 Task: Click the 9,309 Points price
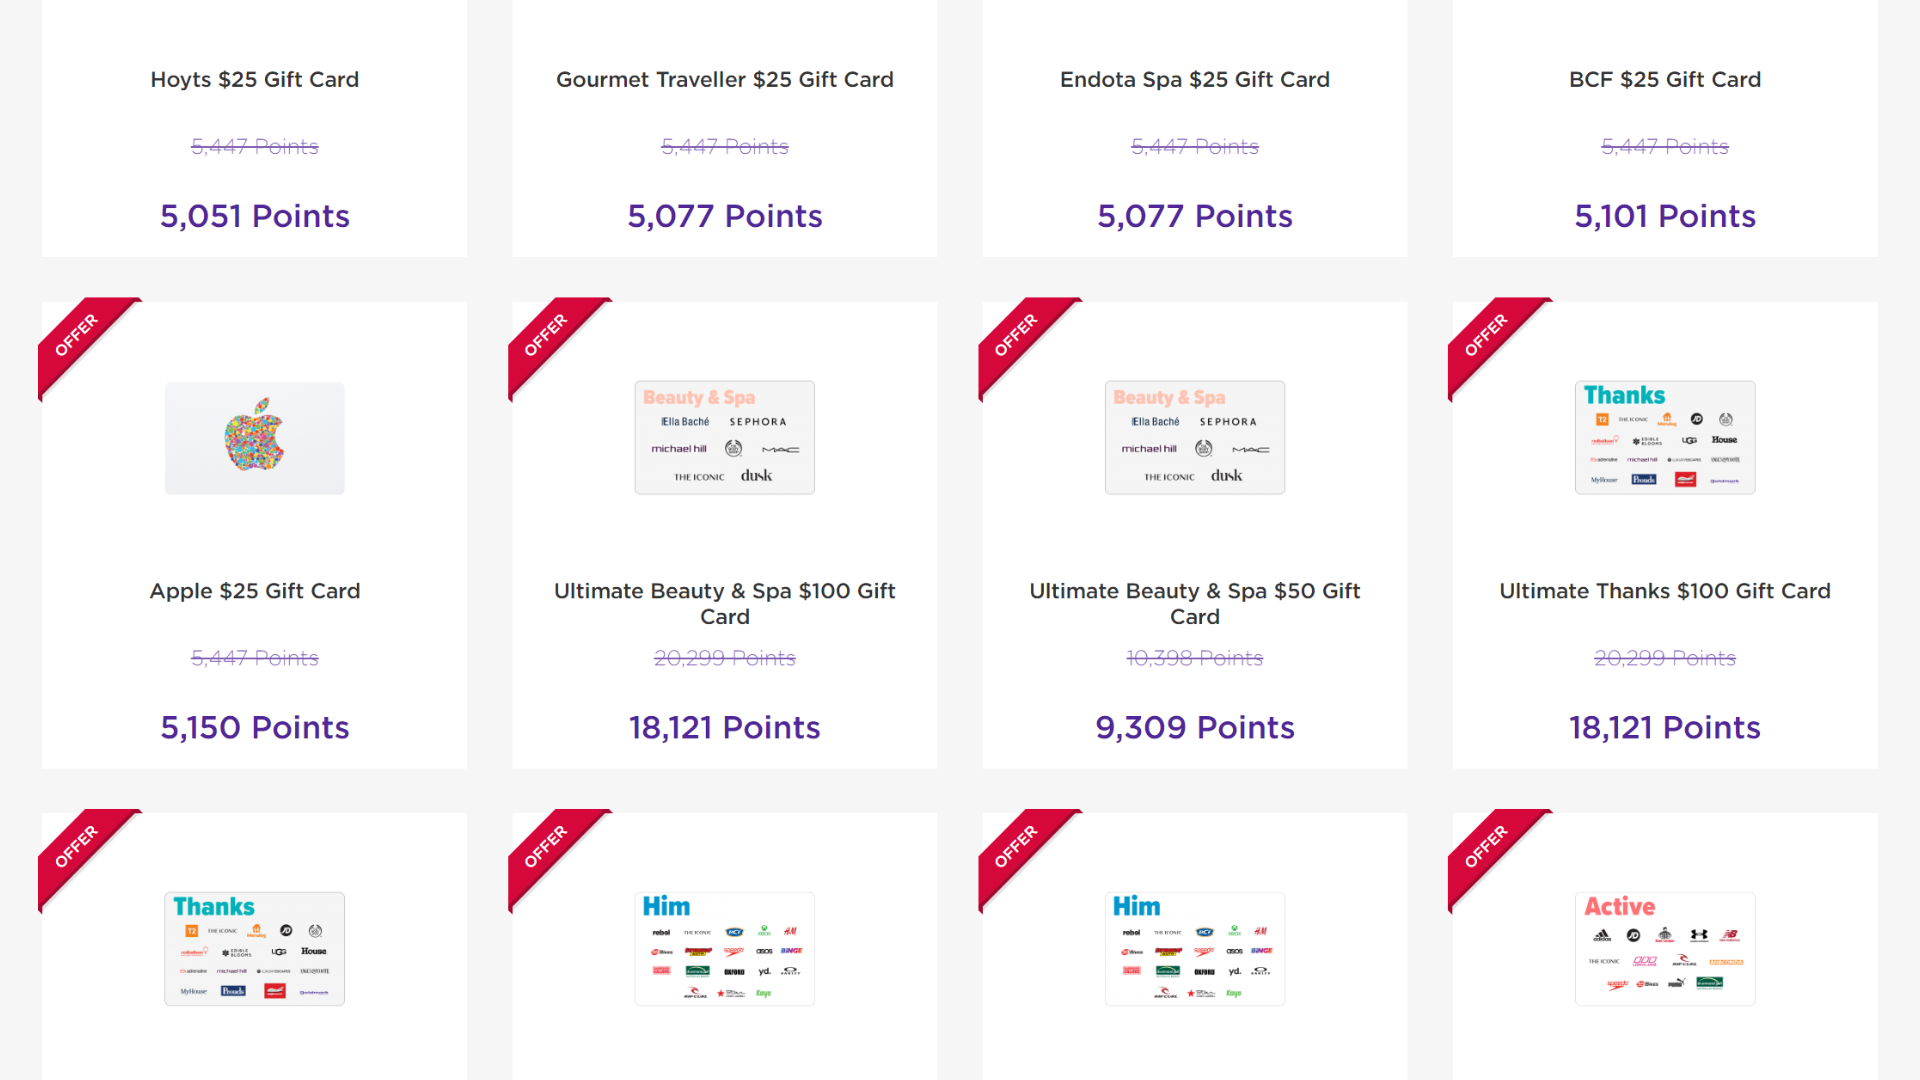[1194, 728]
